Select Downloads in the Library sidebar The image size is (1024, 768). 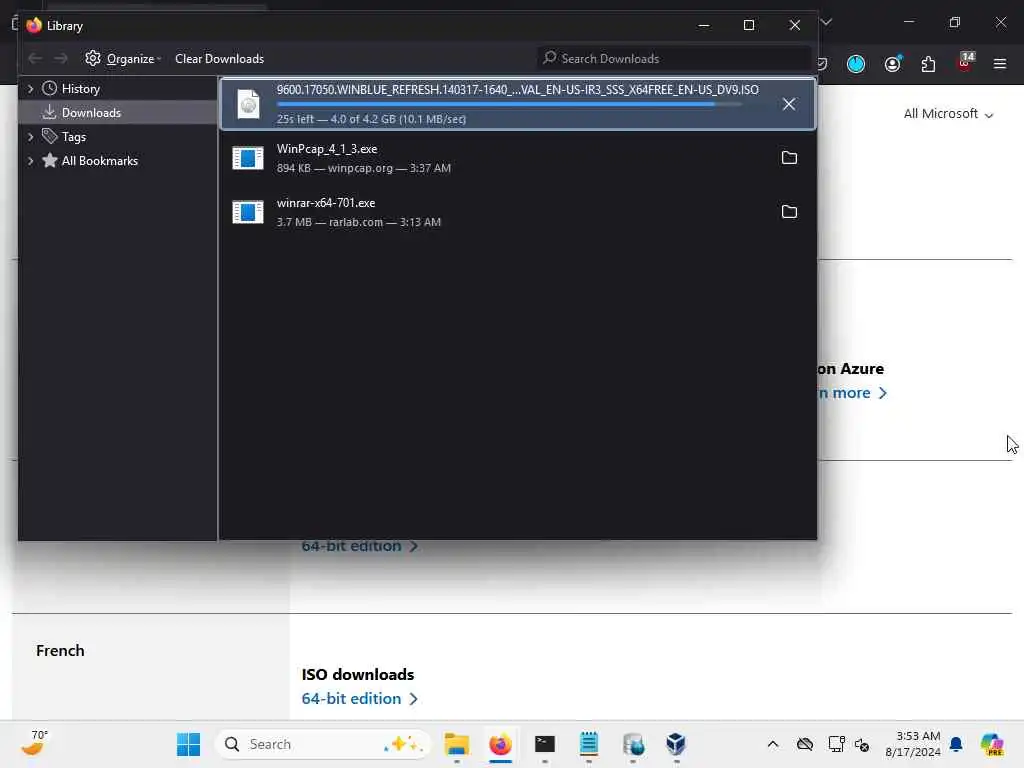coord(91,112)
